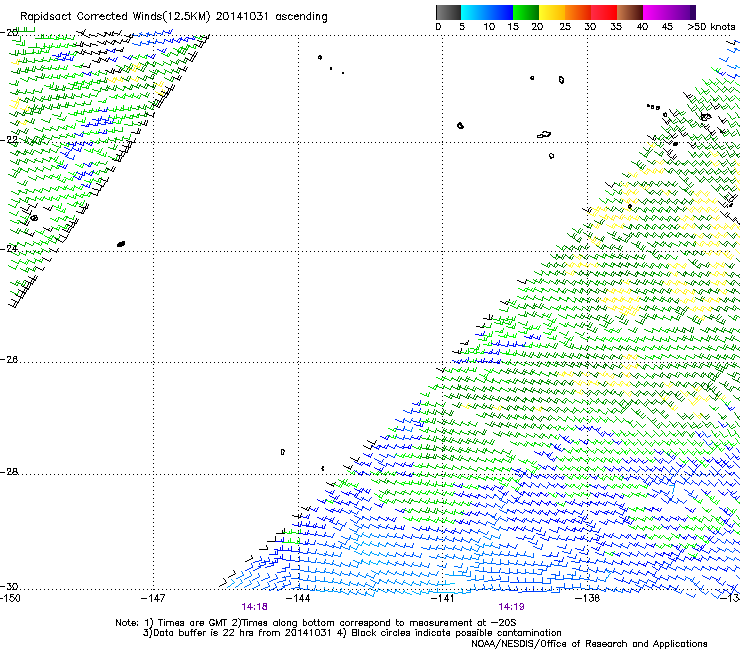
Task: Click the purple time label 14:19
Action: [x=511, y=607]
